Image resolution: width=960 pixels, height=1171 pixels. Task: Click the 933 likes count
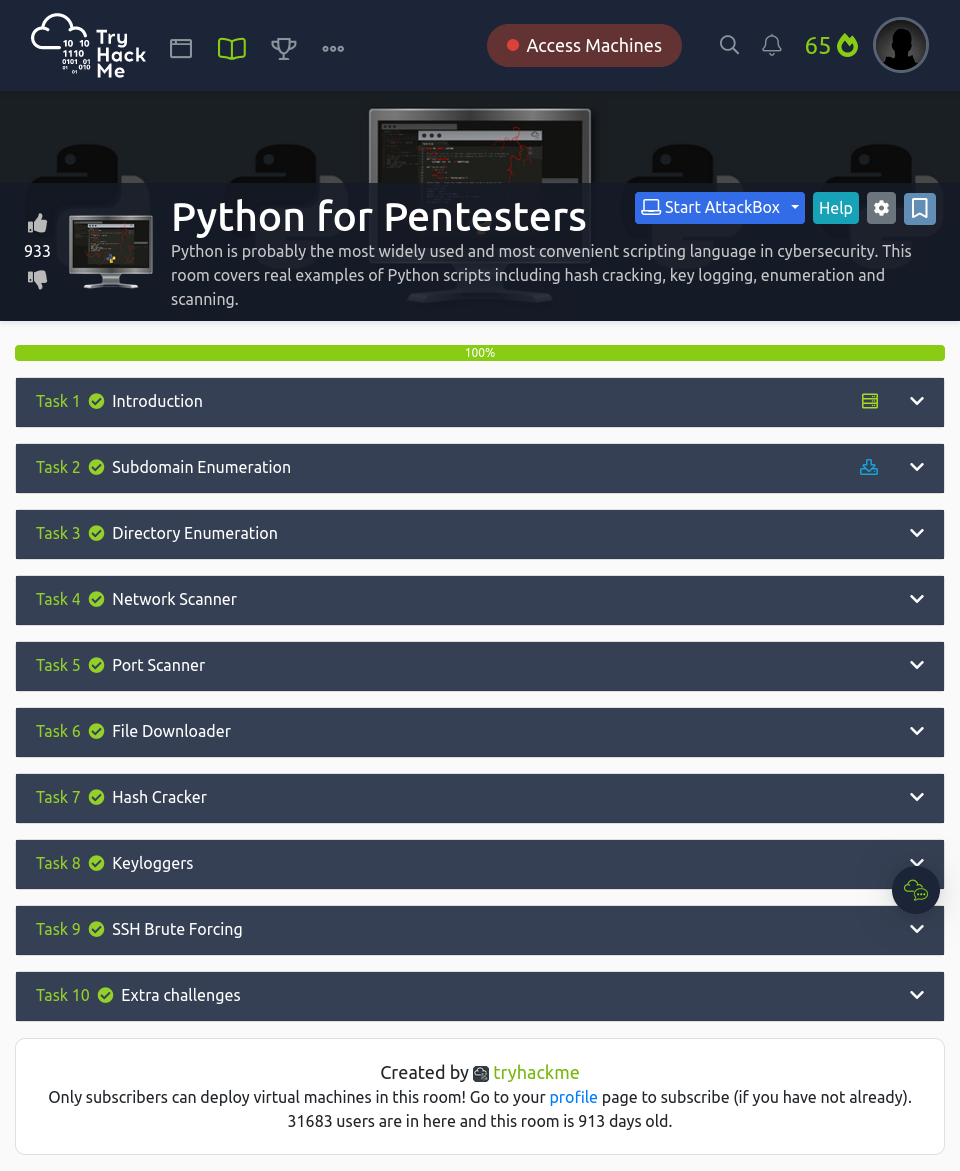tap(37, 251)
